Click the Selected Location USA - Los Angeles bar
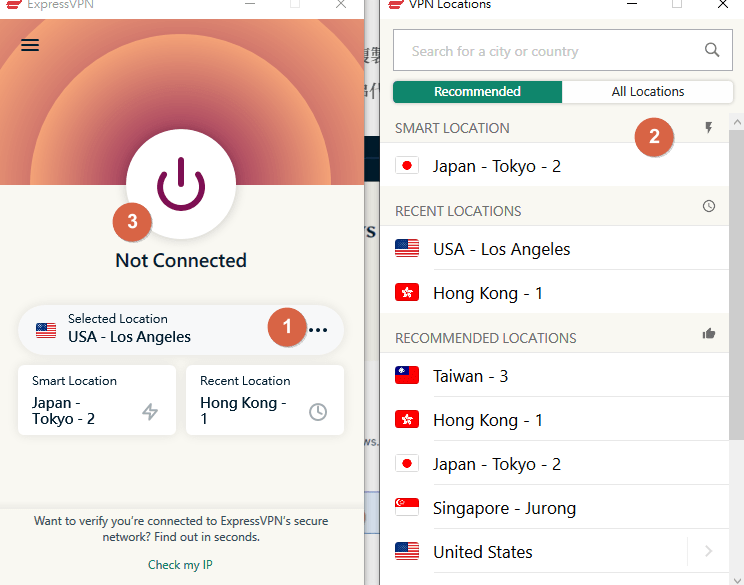This screenshot has width=744, height=585. pos(181,330)
